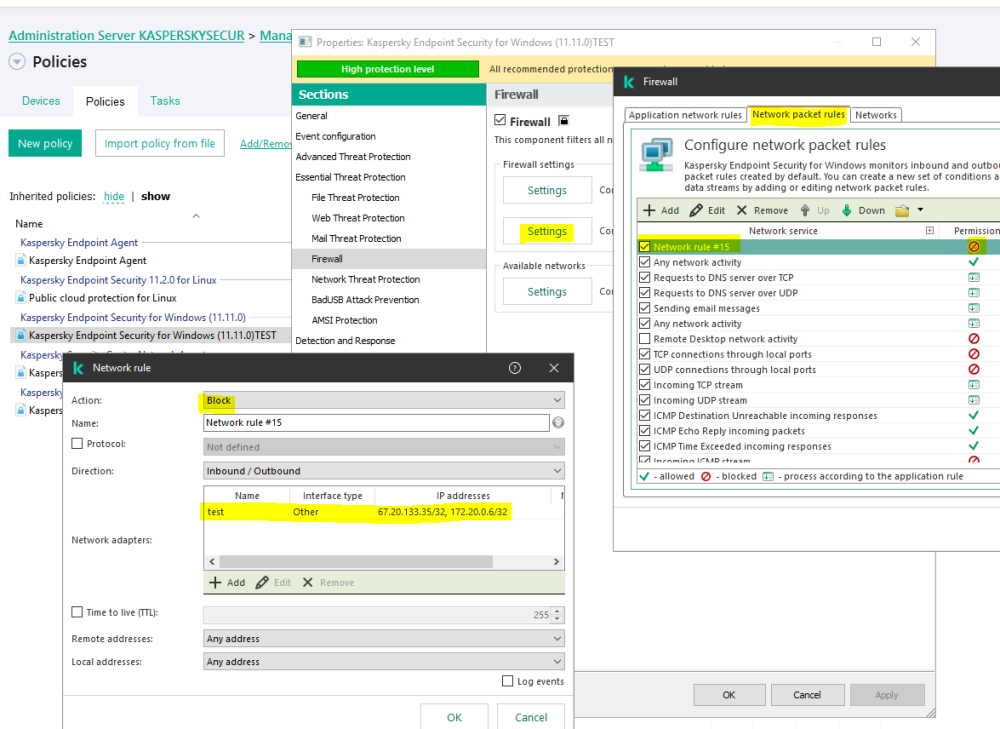1000x729 pixels.
Task: Check the Protocol checkbox
Action: click(x=77, y=444)
